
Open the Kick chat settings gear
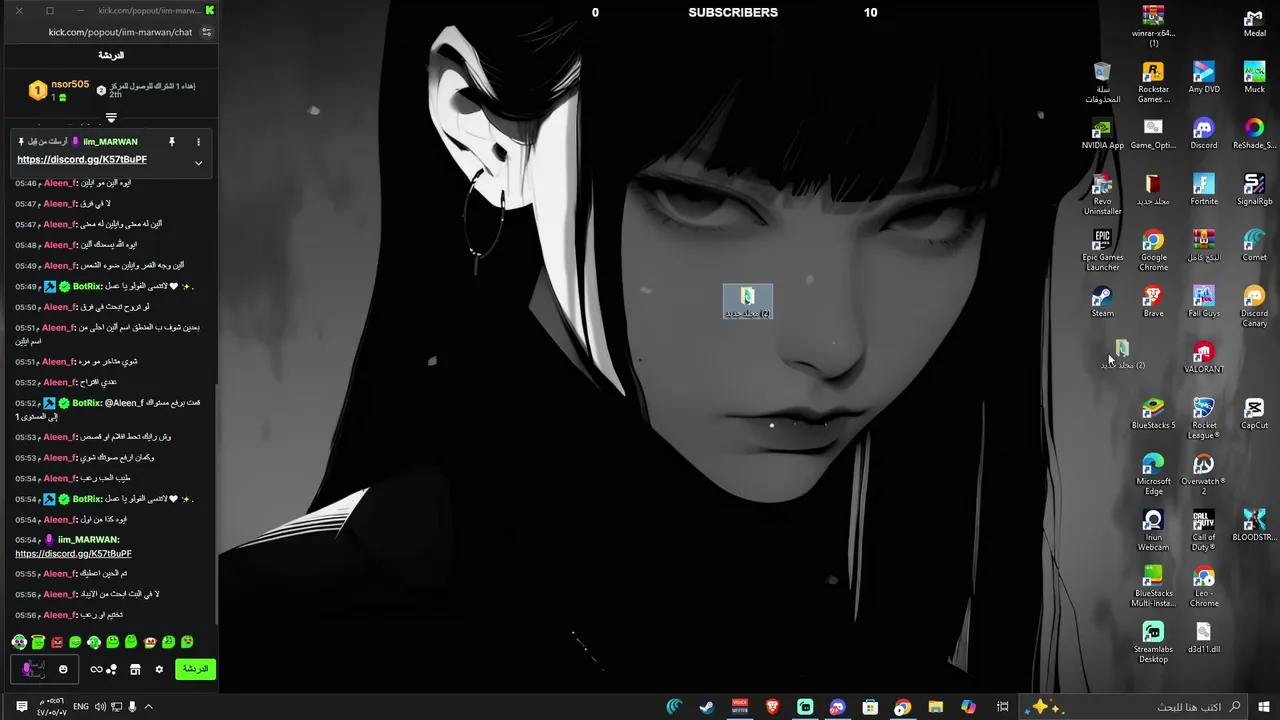pos(159,669)
